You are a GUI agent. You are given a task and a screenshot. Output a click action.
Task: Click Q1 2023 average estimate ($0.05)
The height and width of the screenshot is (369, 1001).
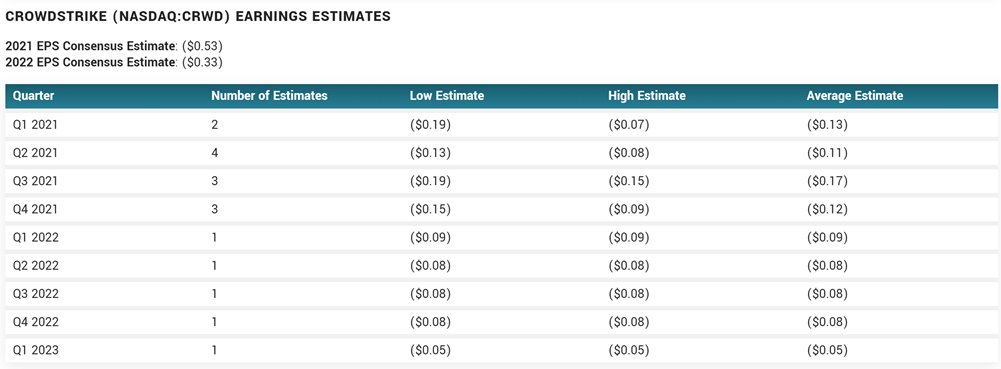point(827,350)
